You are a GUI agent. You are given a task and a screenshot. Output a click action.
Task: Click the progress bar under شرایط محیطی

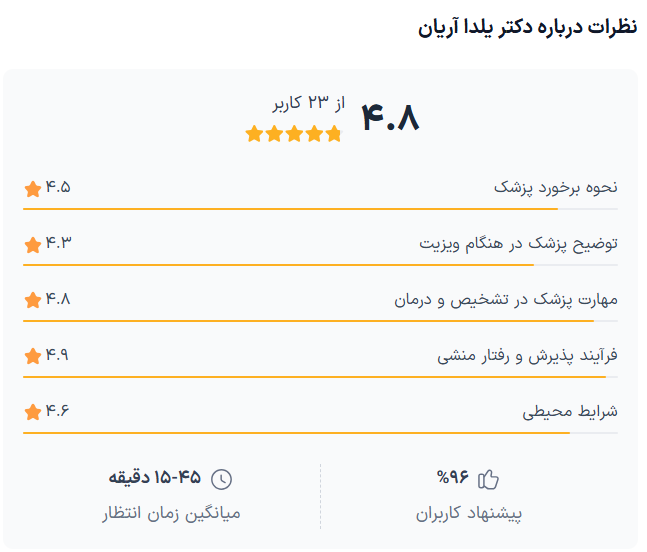320,433
